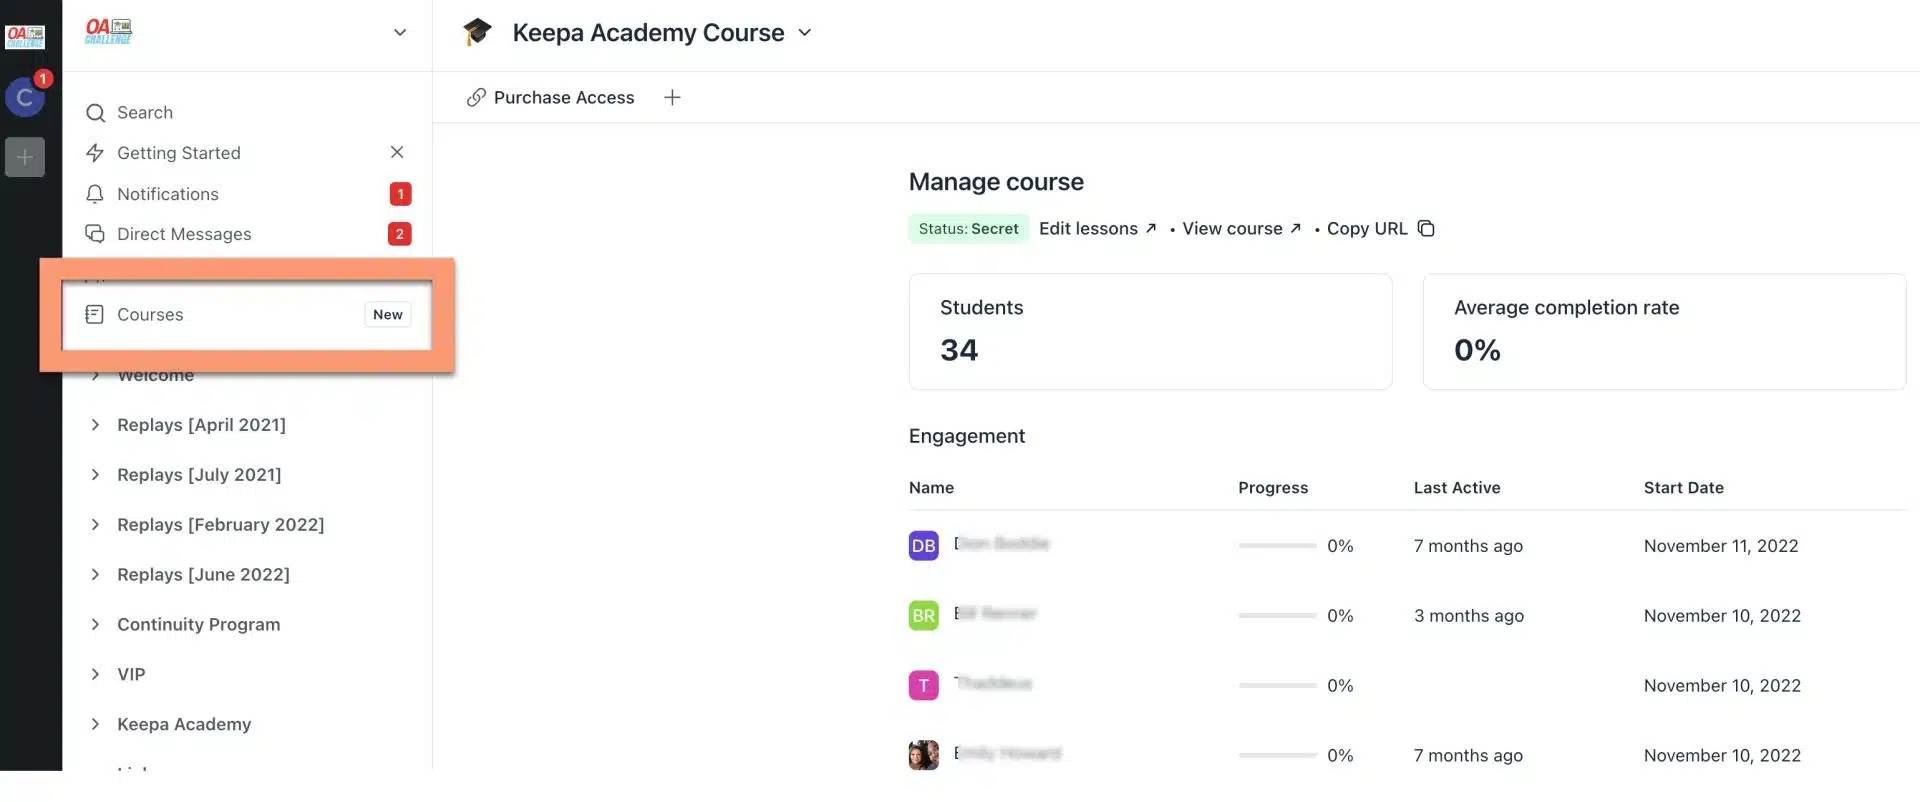1920x802 pixels.
Task: Open VIP space group
Action: click(131, 675)
